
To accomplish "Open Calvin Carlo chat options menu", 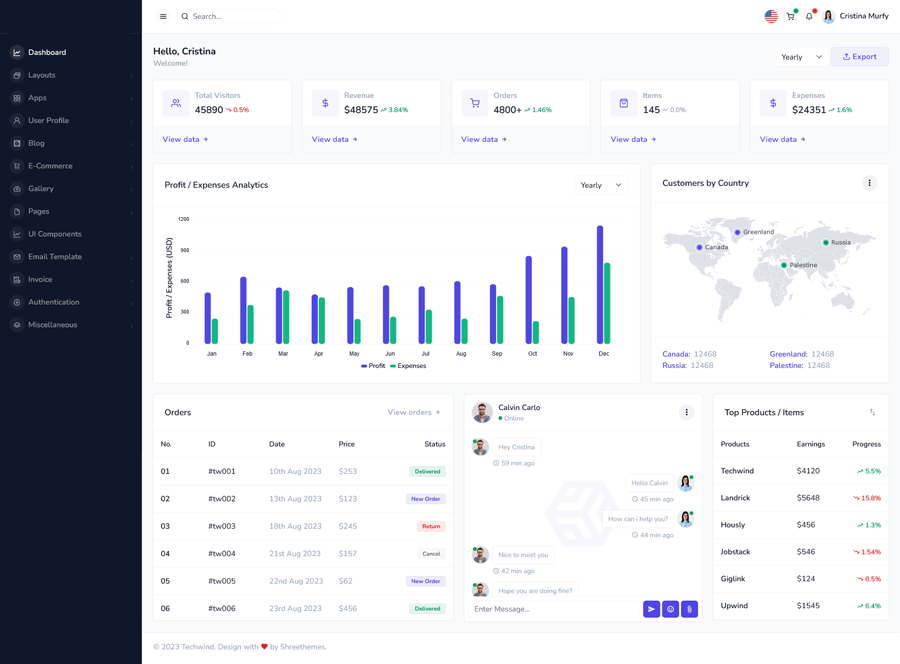I will [686, 412].
